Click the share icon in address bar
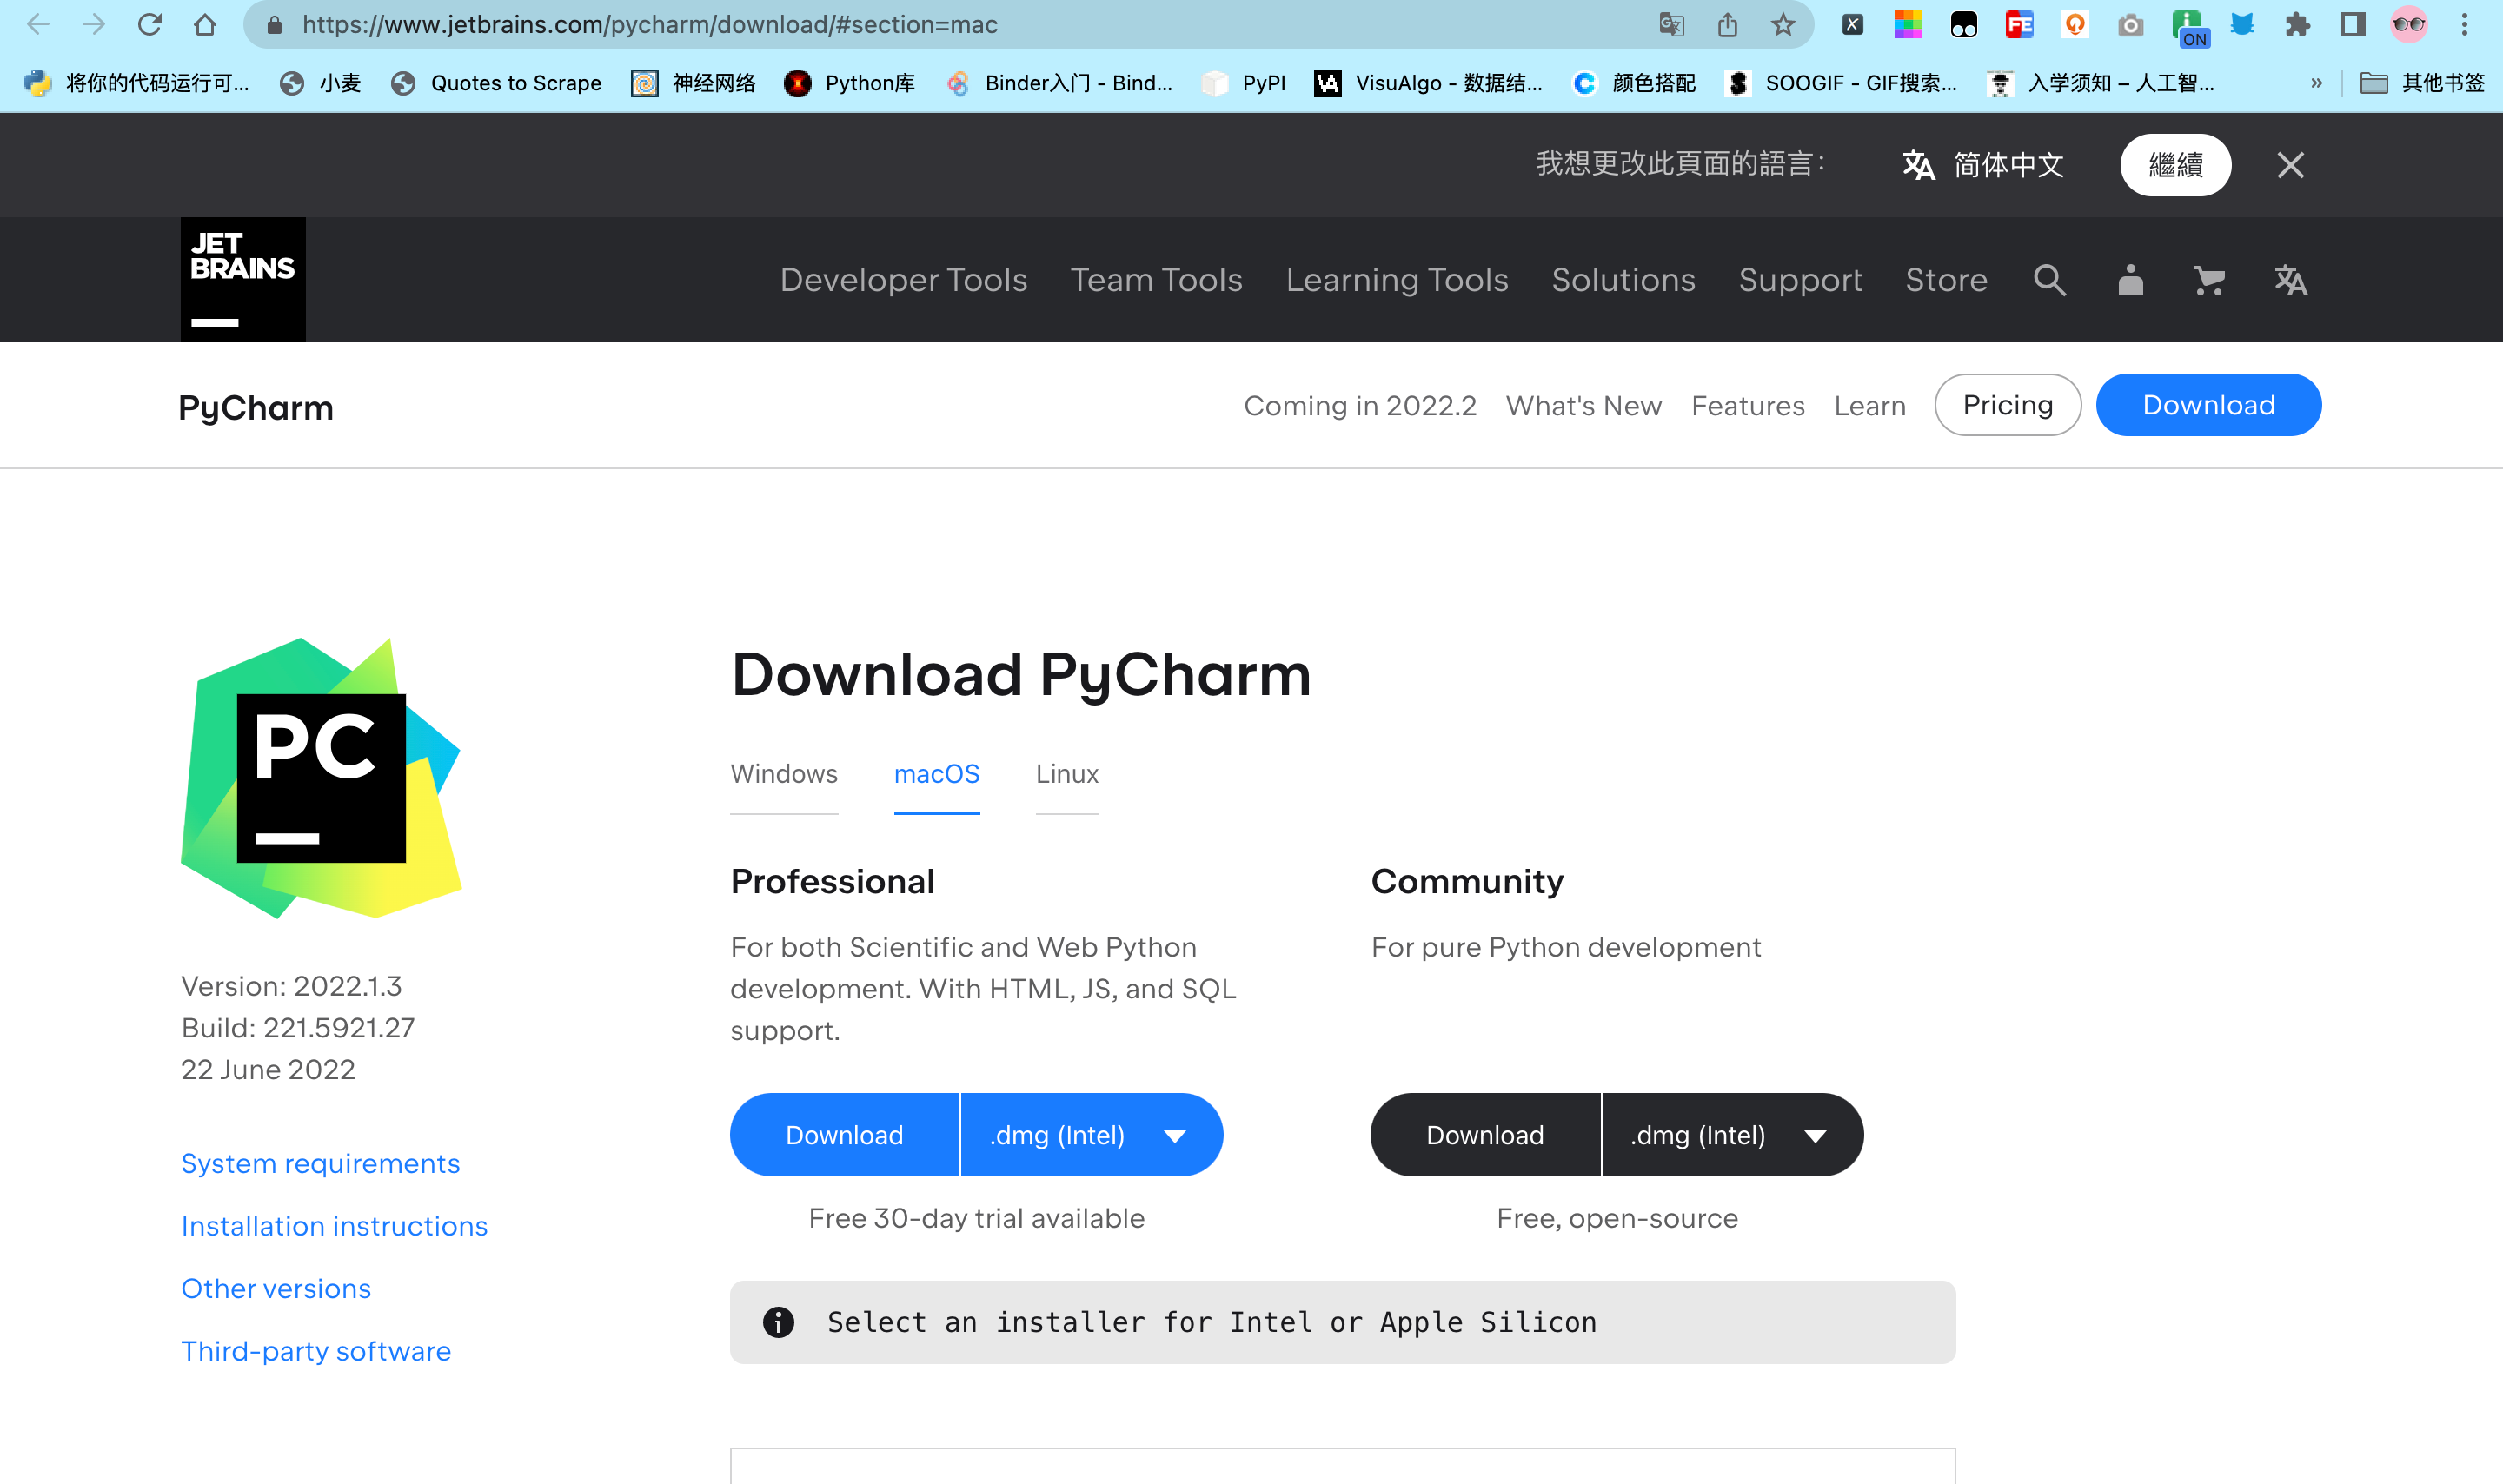 coord(1727,25)
